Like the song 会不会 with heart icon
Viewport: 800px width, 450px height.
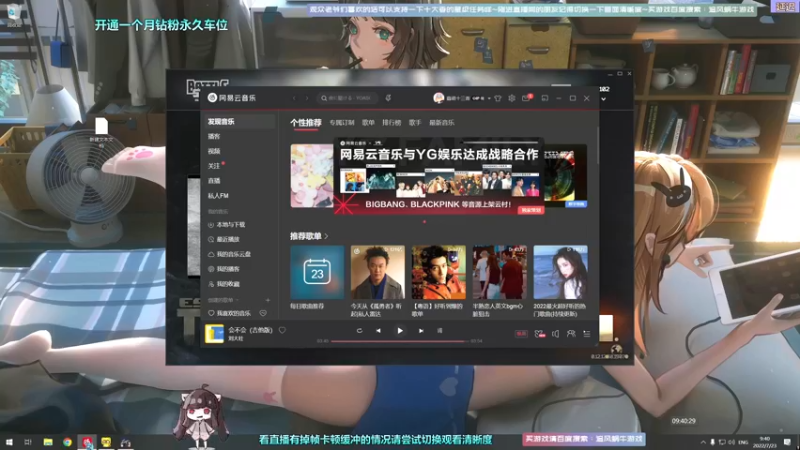click(x=282, y=330)
